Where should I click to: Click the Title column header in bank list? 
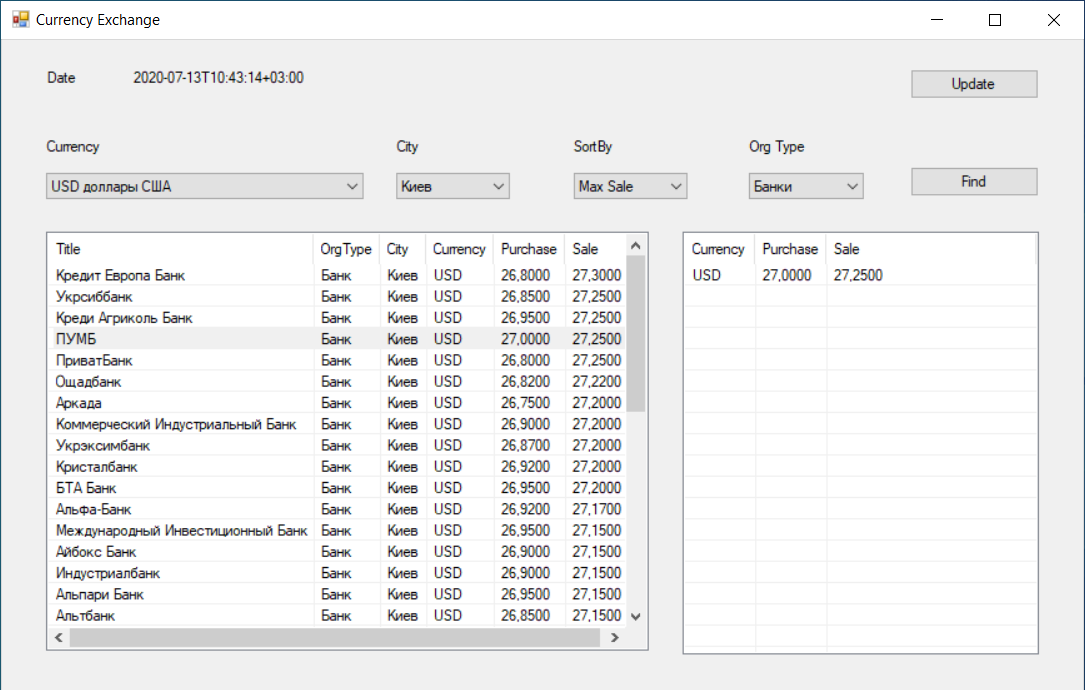[181, 249]
